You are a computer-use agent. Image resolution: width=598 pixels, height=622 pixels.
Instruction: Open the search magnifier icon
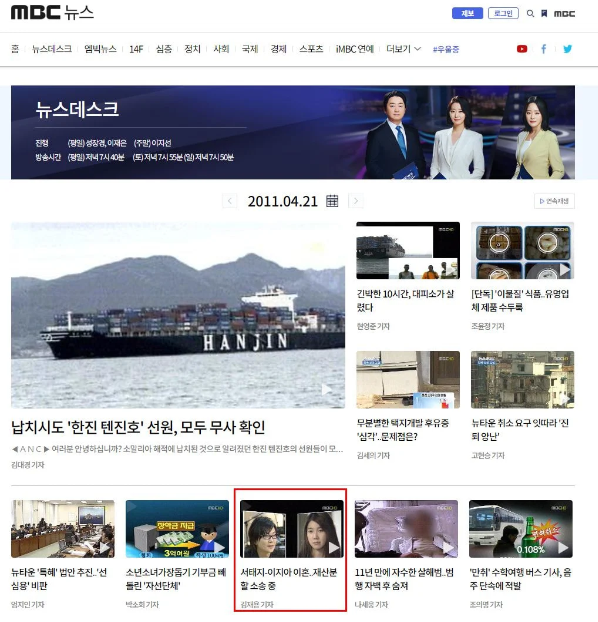click(530, 13)
